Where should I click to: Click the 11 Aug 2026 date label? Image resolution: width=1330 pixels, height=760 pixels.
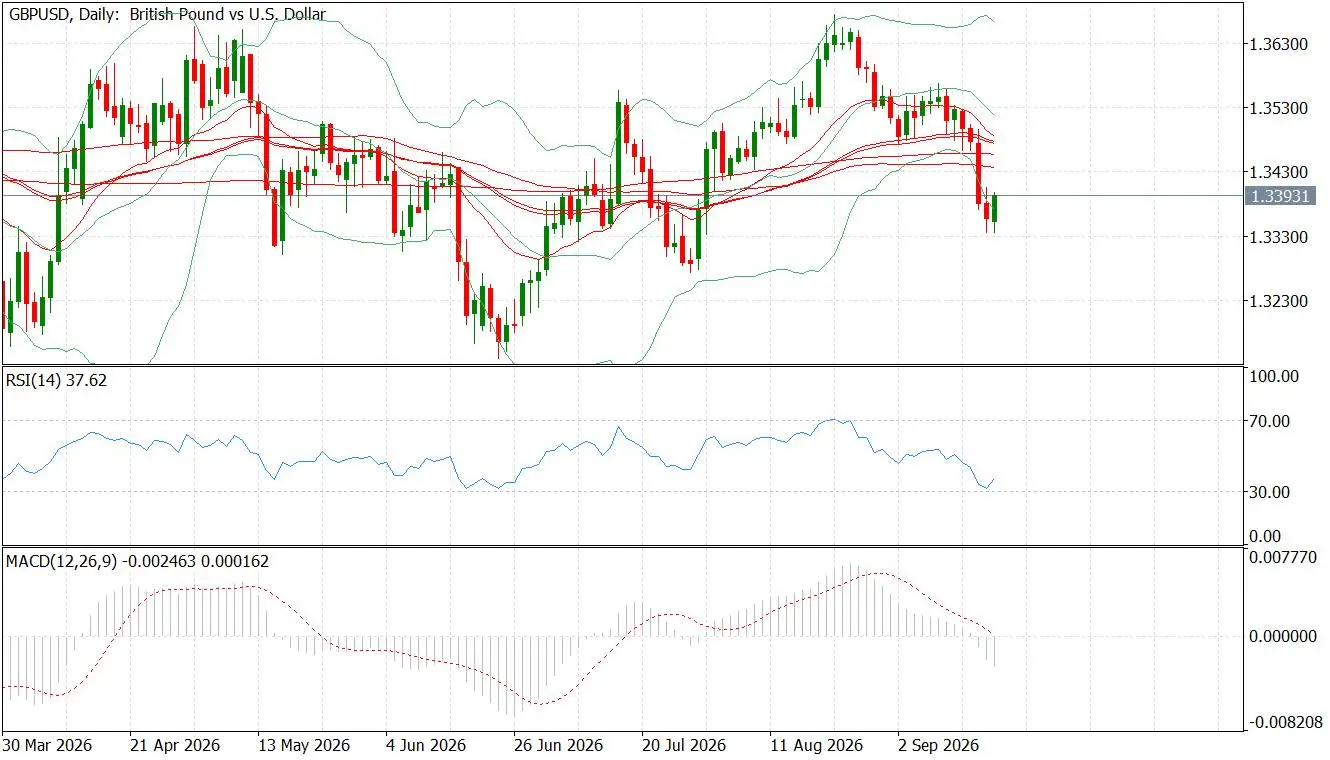click(x=816, y=746)
